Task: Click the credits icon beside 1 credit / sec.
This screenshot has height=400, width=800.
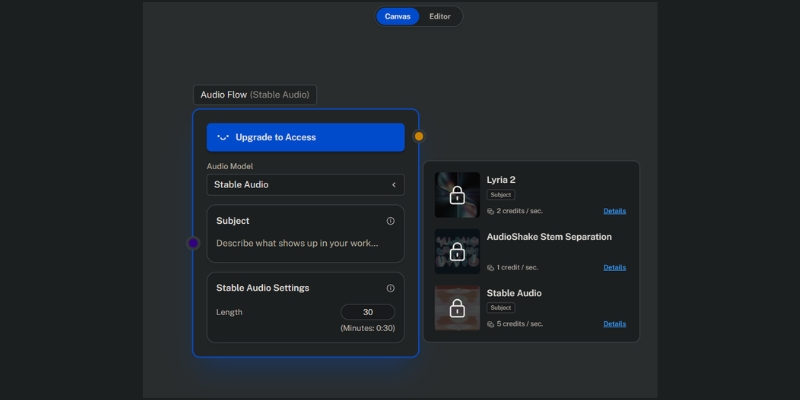Action: tap(490, 268)
